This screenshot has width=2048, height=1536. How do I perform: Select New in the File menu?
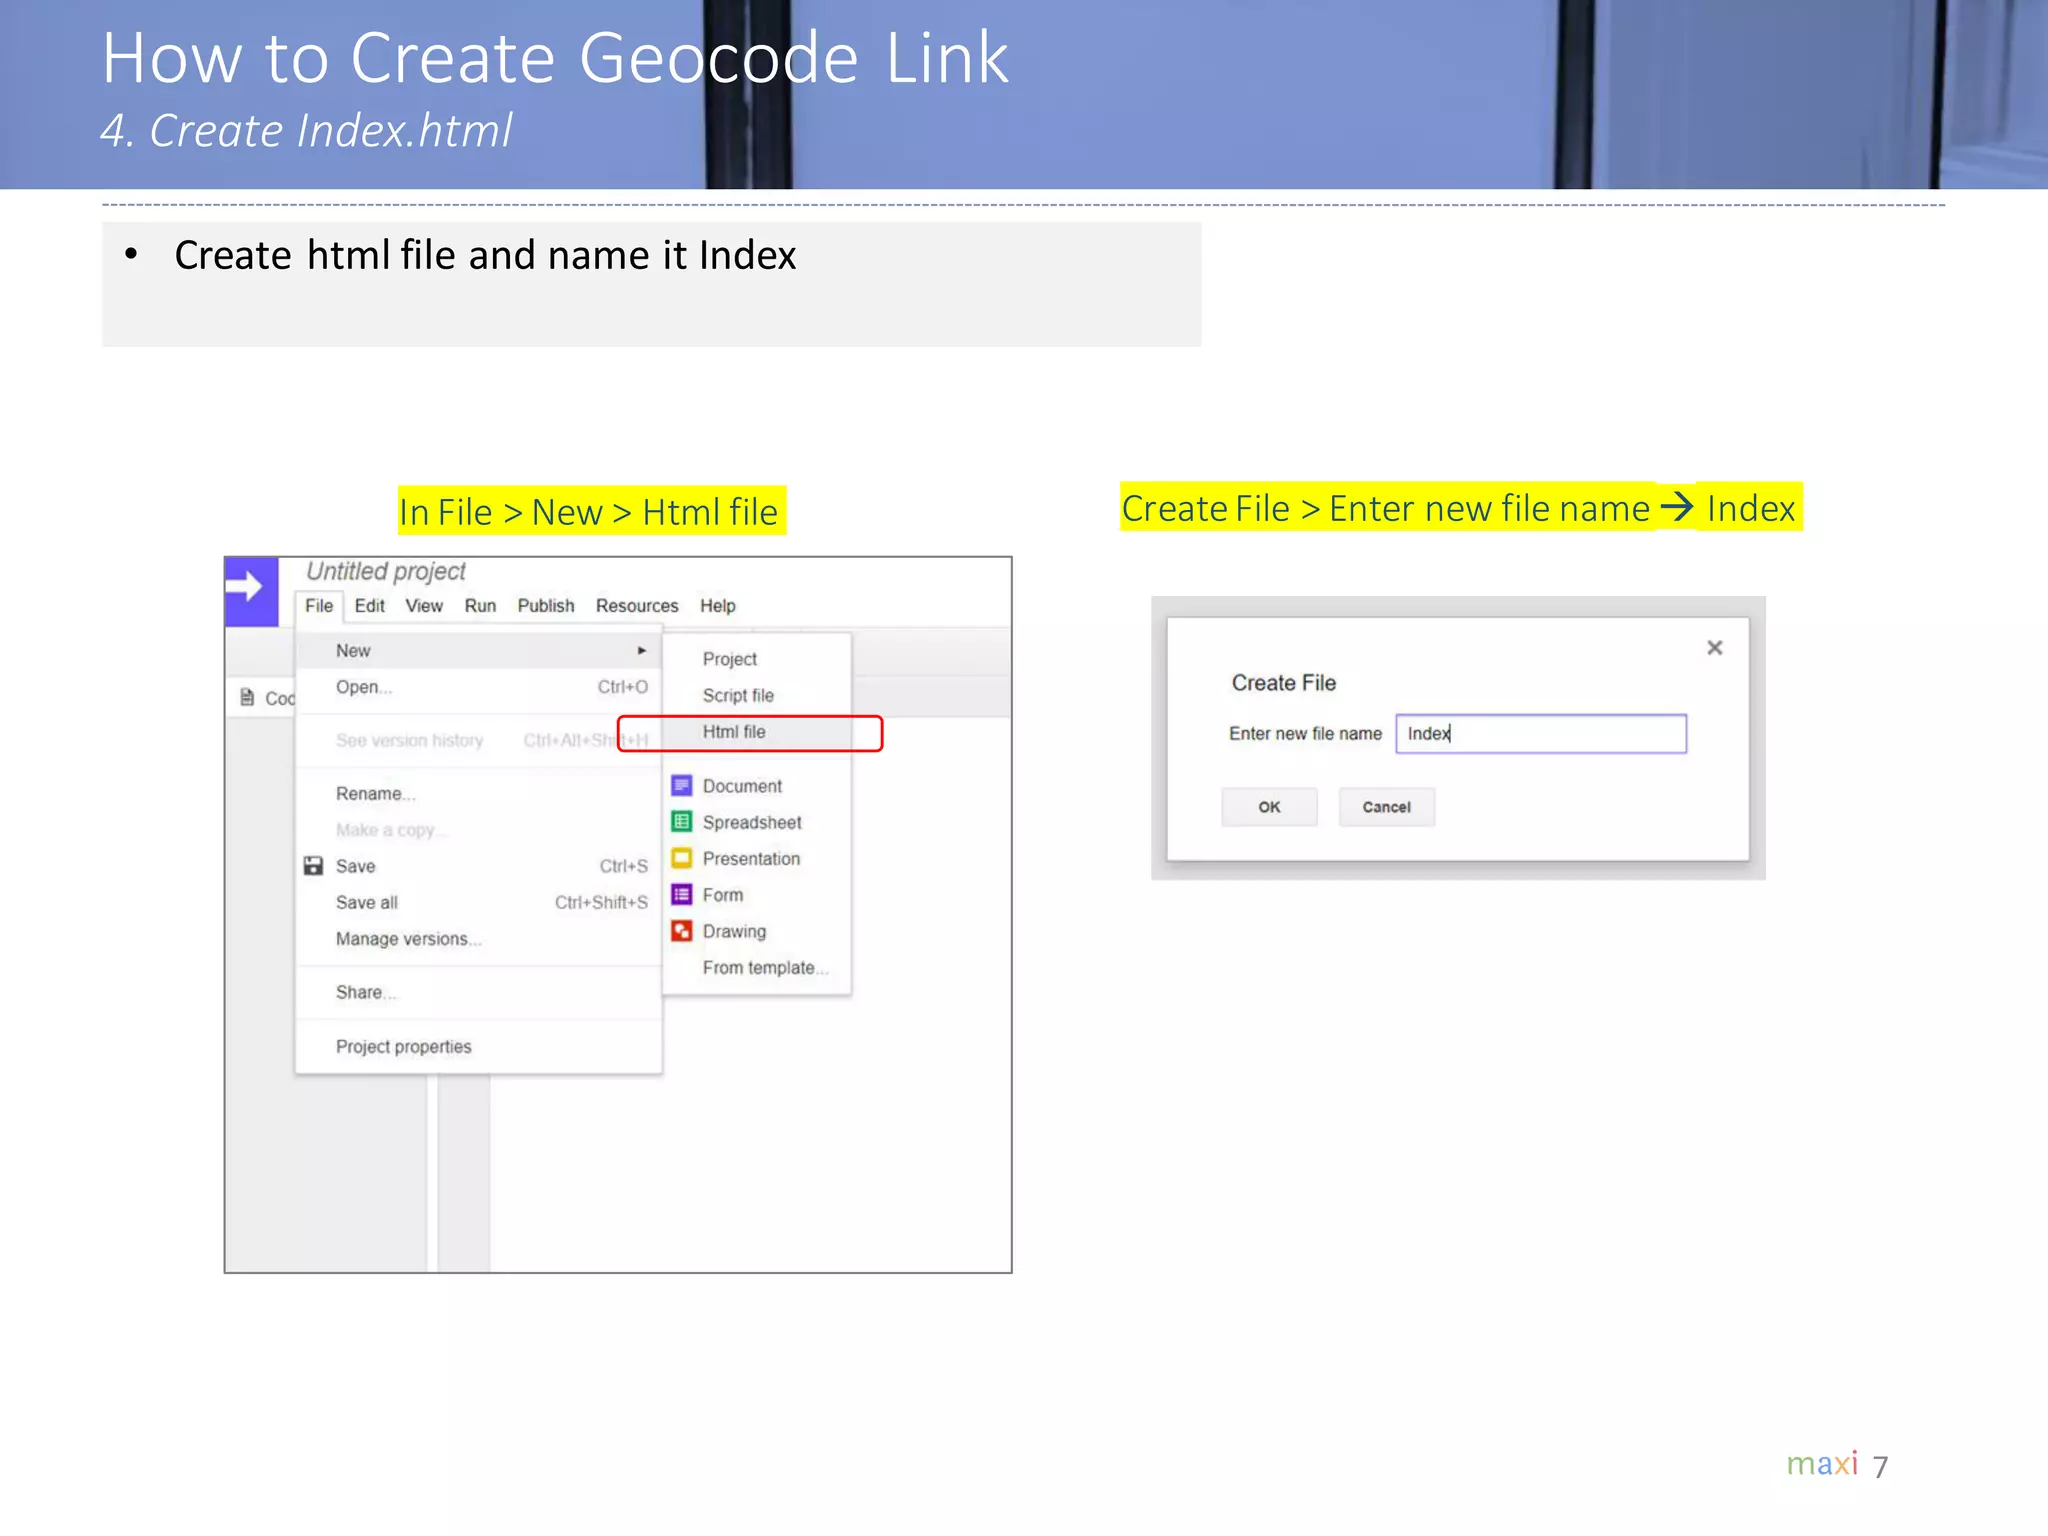[x=479, y=651]
